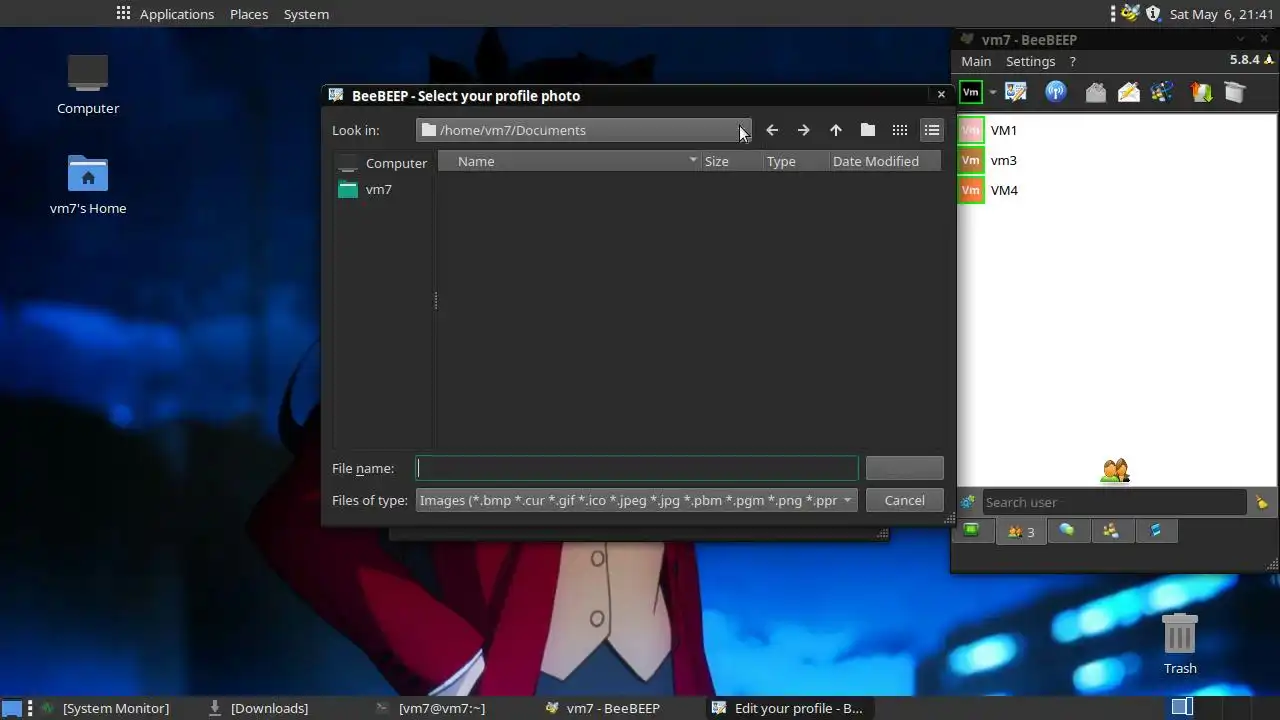Click the gray open envelope icon
The image size is (1280, 720).
(x=1096, y=92)
